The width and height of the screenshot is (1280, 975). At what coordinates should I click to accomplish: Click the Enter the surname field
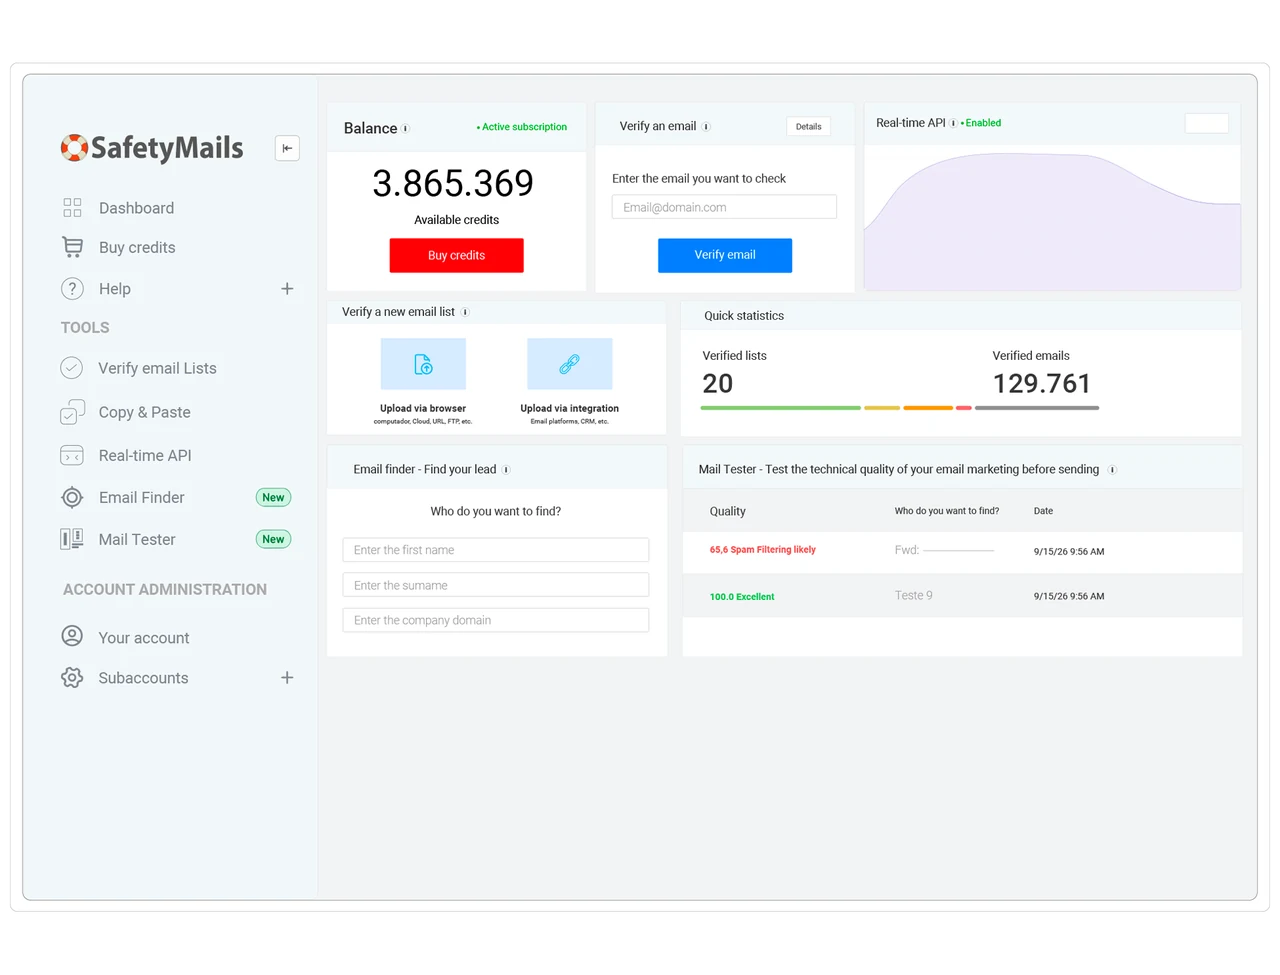point(495,585)
